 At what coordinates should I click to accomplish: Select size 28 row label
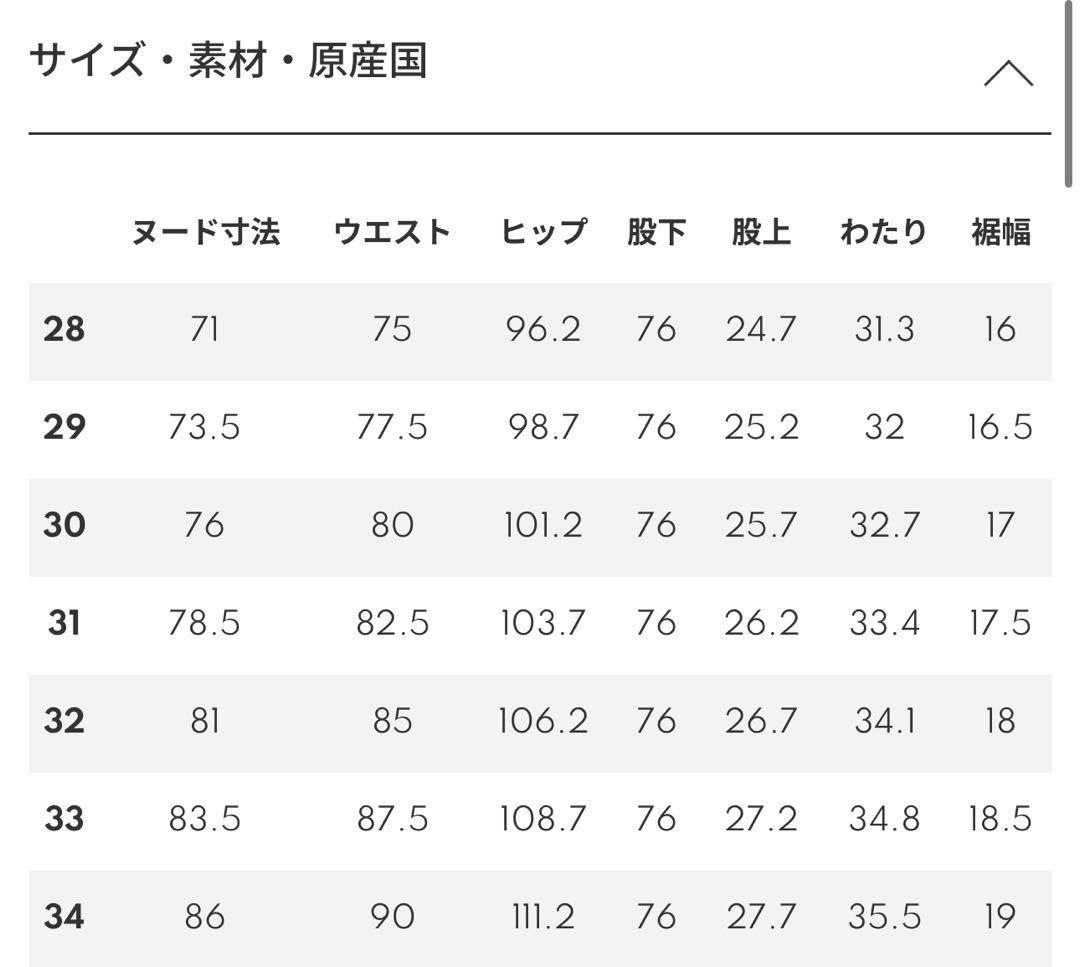pyautogui.click(x=63, y=328)
